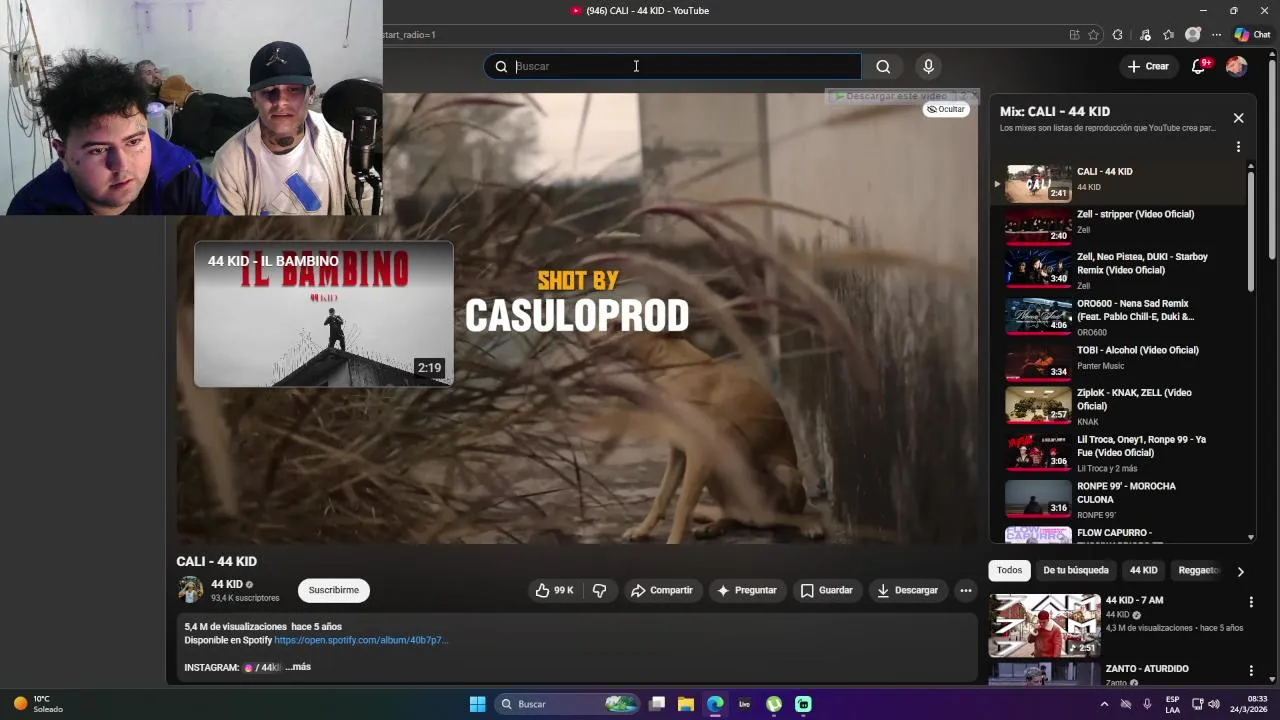Close the Mix: CALI - 44 KID panel
The height and width of the screenshot is (720, 1280).
tap(1238, 118)
